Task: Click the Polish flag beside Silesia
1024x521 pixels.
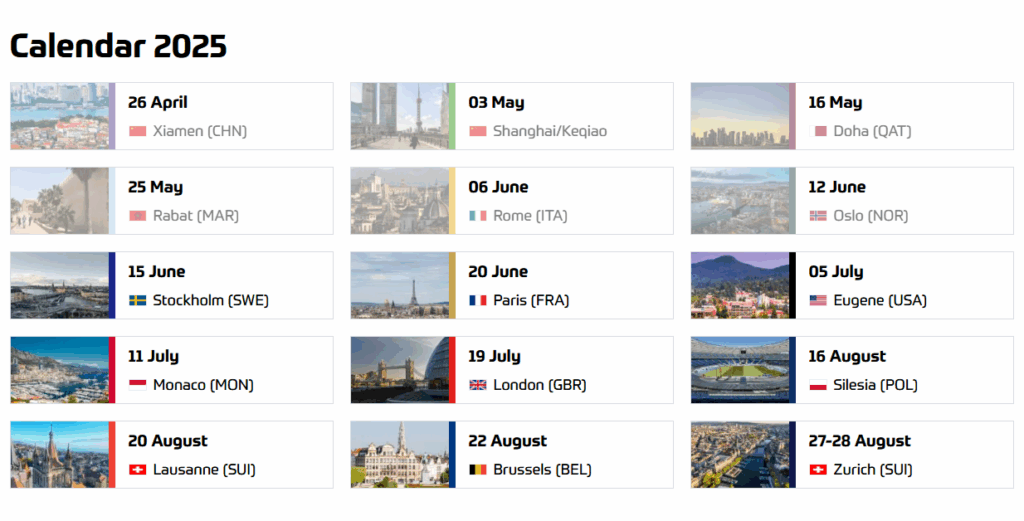Action: coord(818,385)
